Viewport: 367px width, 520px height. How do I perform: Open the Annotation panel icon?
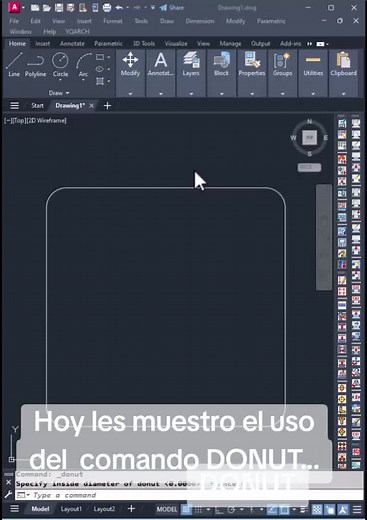click(x=161, y=73)
